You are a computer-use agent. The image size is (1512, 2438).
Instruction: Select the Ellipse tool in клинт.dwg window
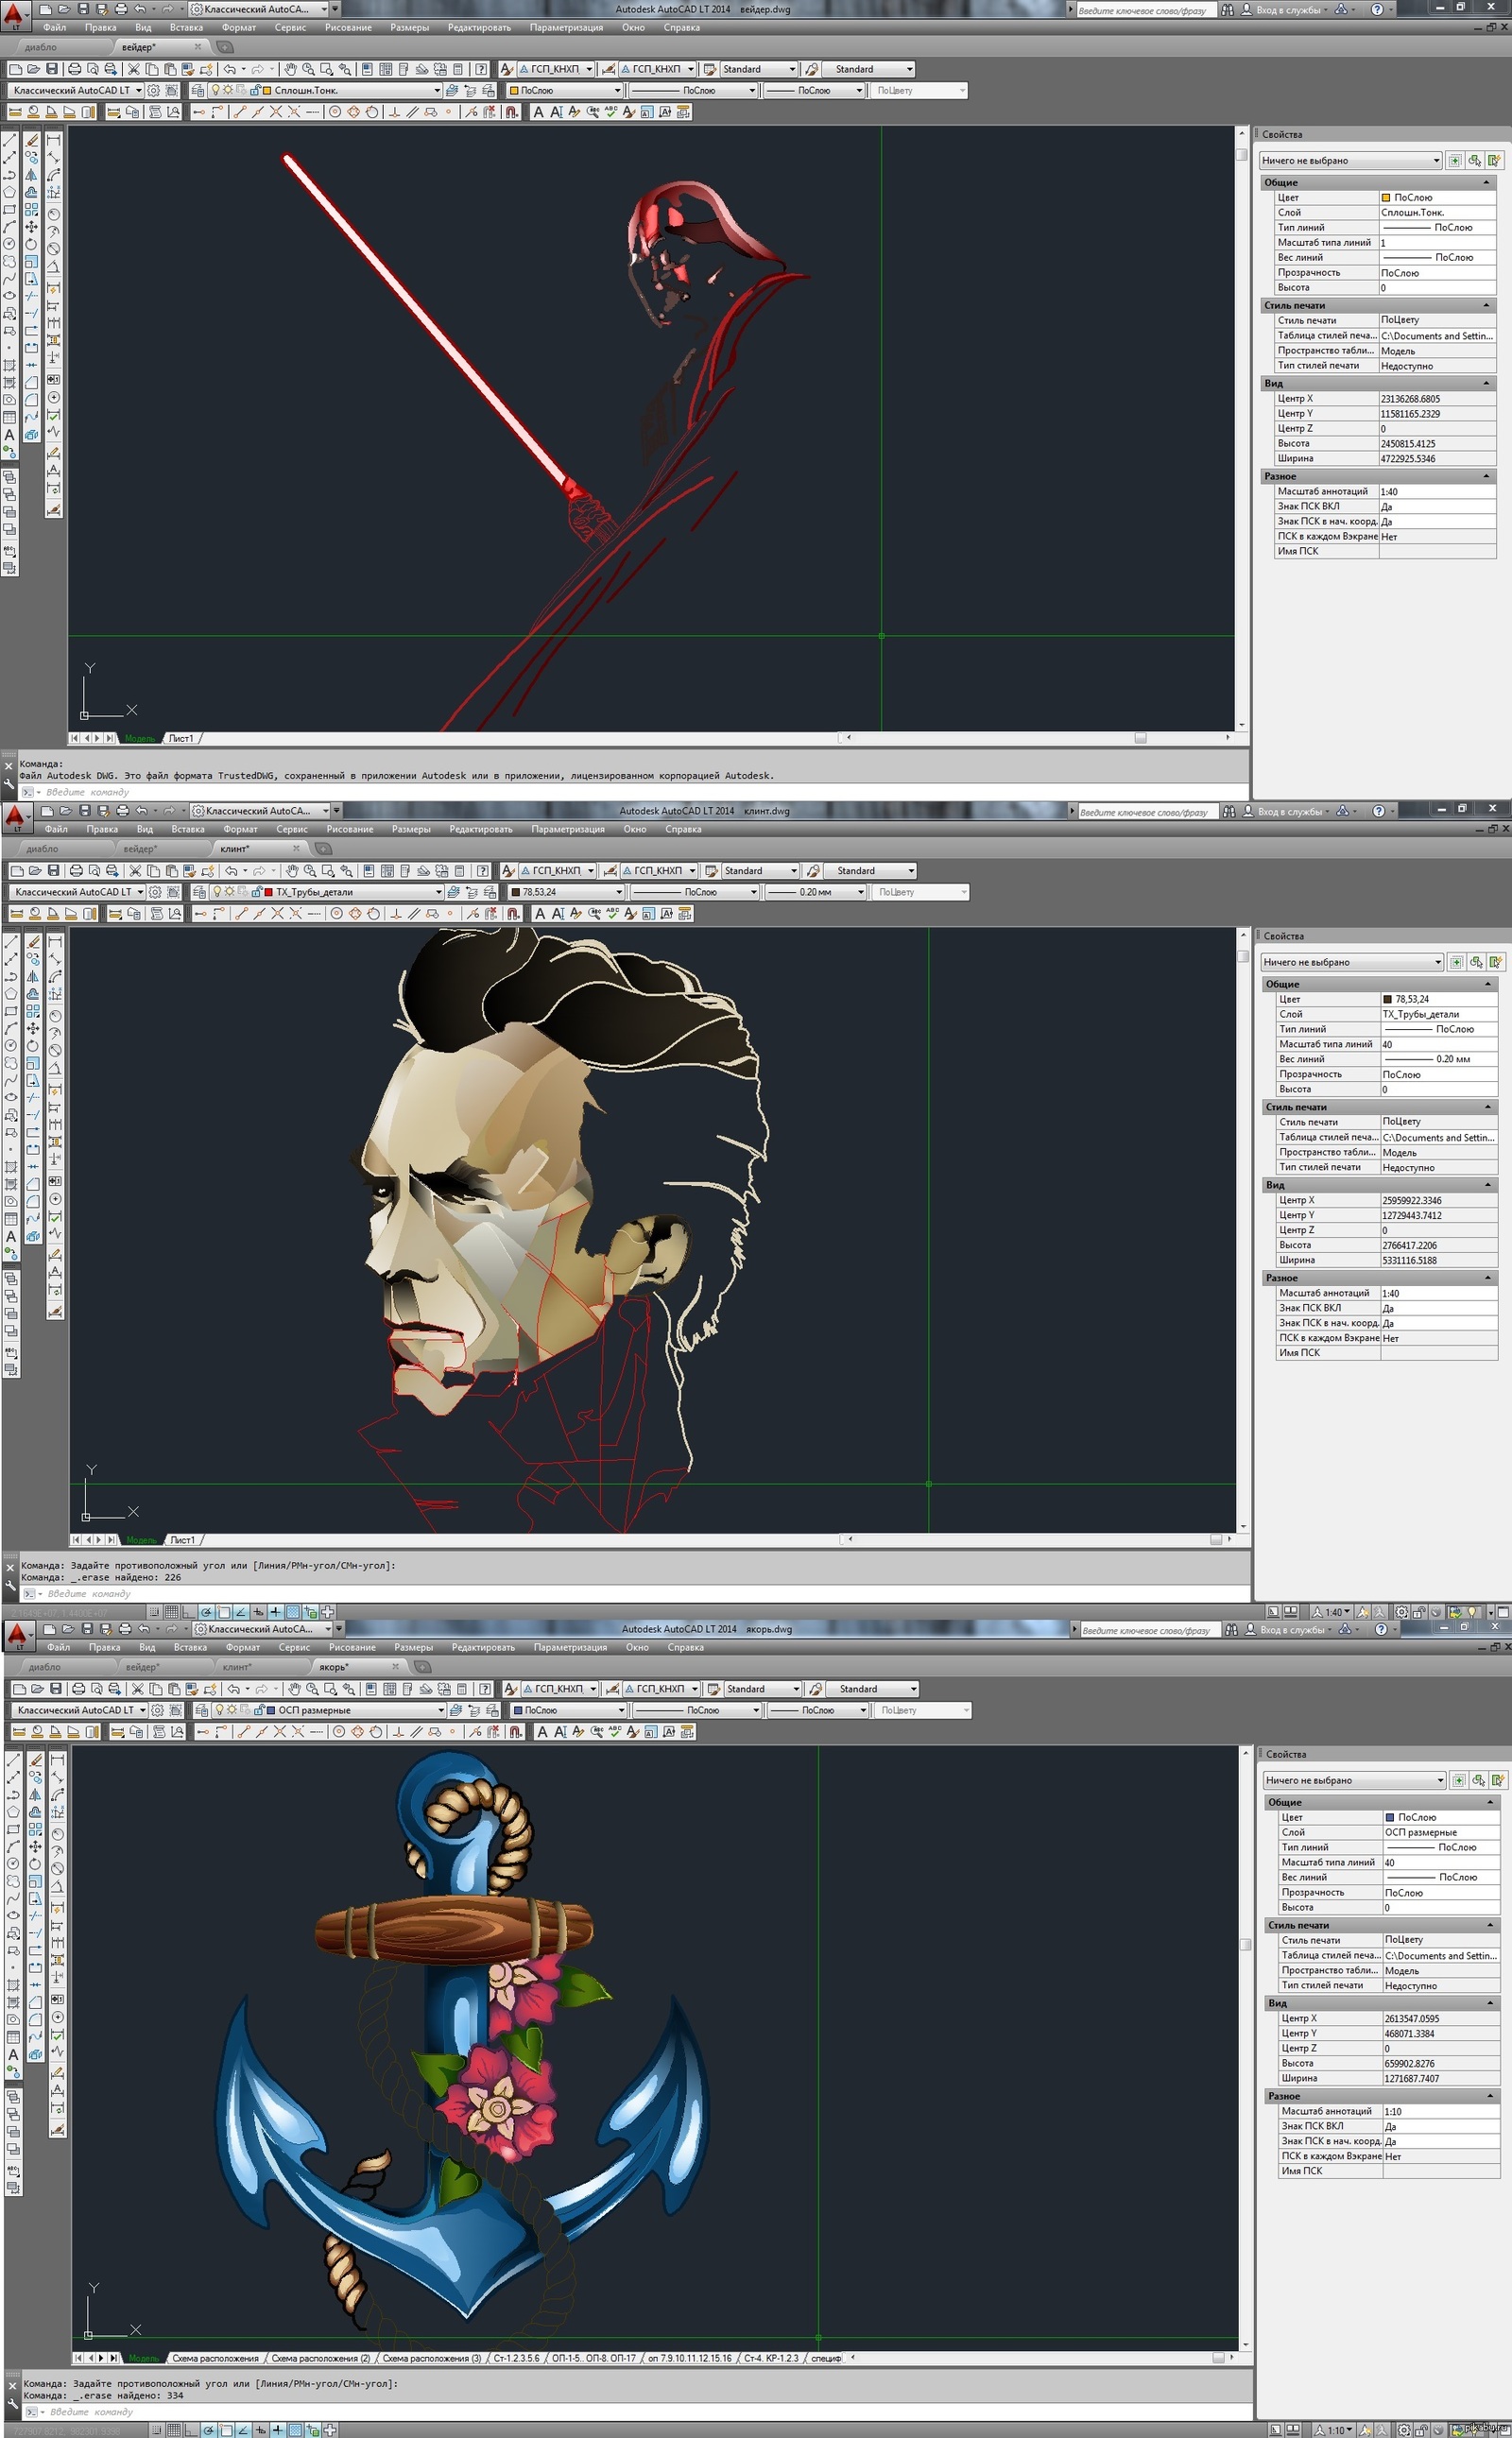11,1097
